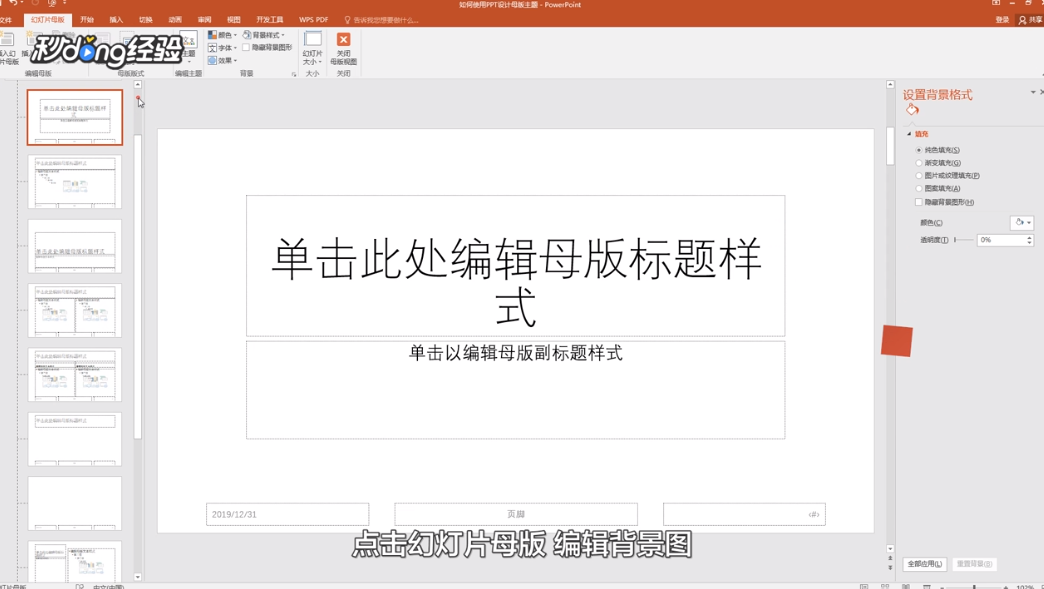Open the WPS PDF tab
This screenshot has height=589, width=1044.
point(314,20)
